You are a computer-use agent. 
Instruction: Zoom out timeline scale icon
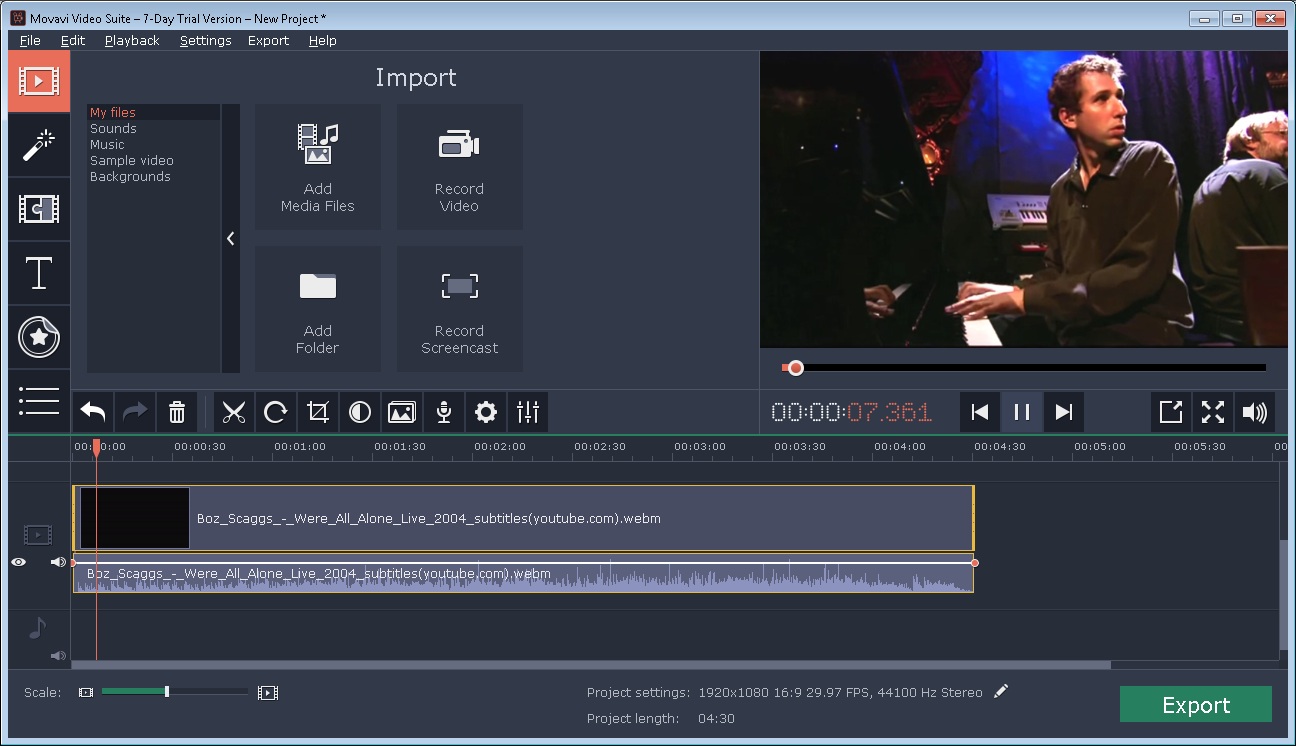coord(86,692)
